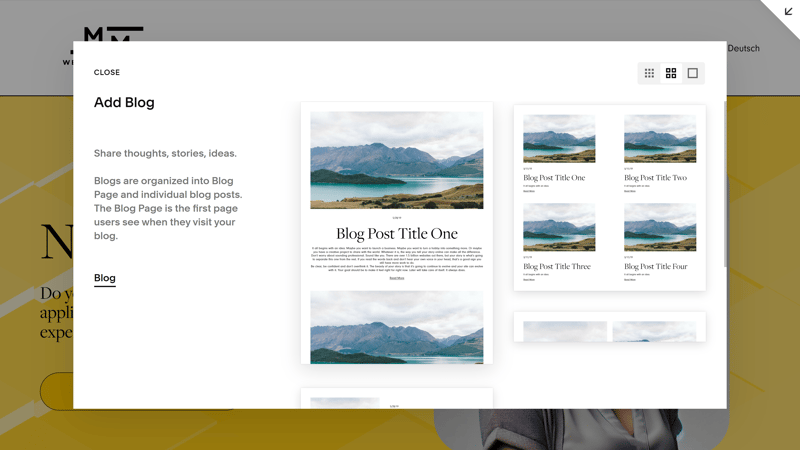
Task: Choose the single large view icon
Action: [692, 73]
